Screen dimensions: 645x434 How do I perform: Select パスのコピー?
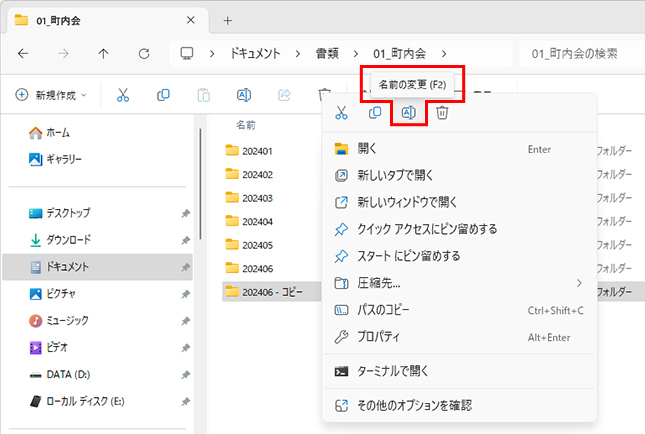(459, 310)
